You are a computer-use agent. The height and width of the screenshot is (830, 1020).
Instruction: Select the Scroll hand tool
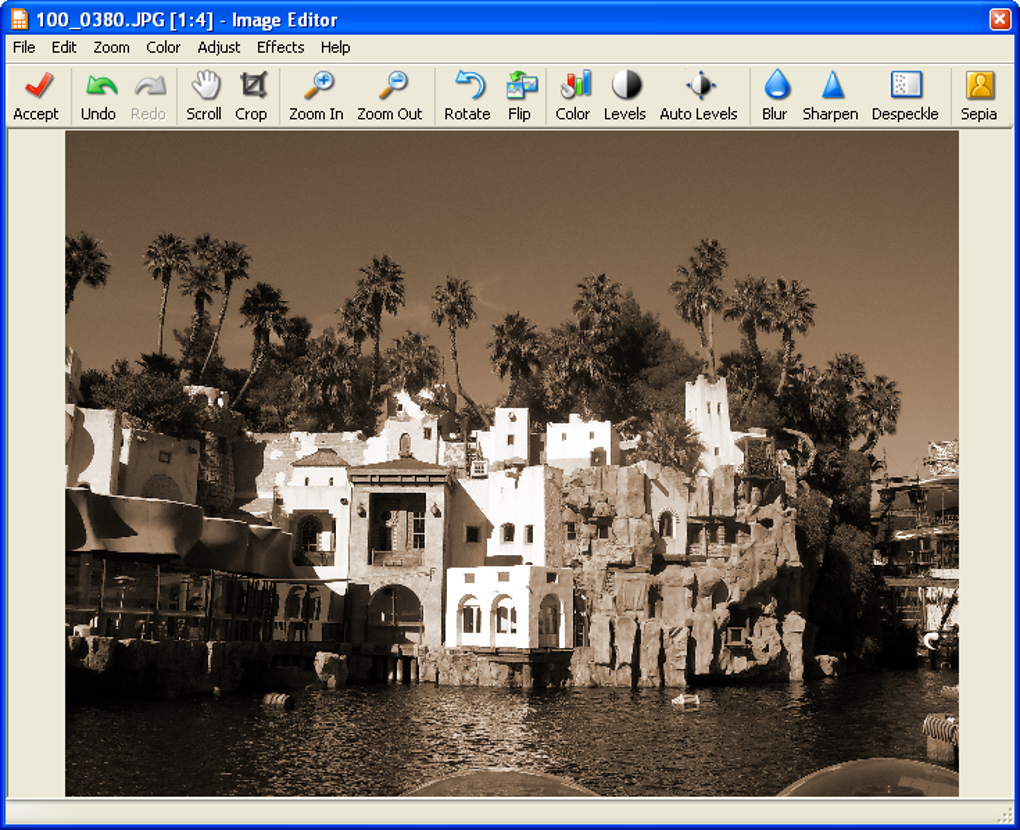(x=204, y=96)
